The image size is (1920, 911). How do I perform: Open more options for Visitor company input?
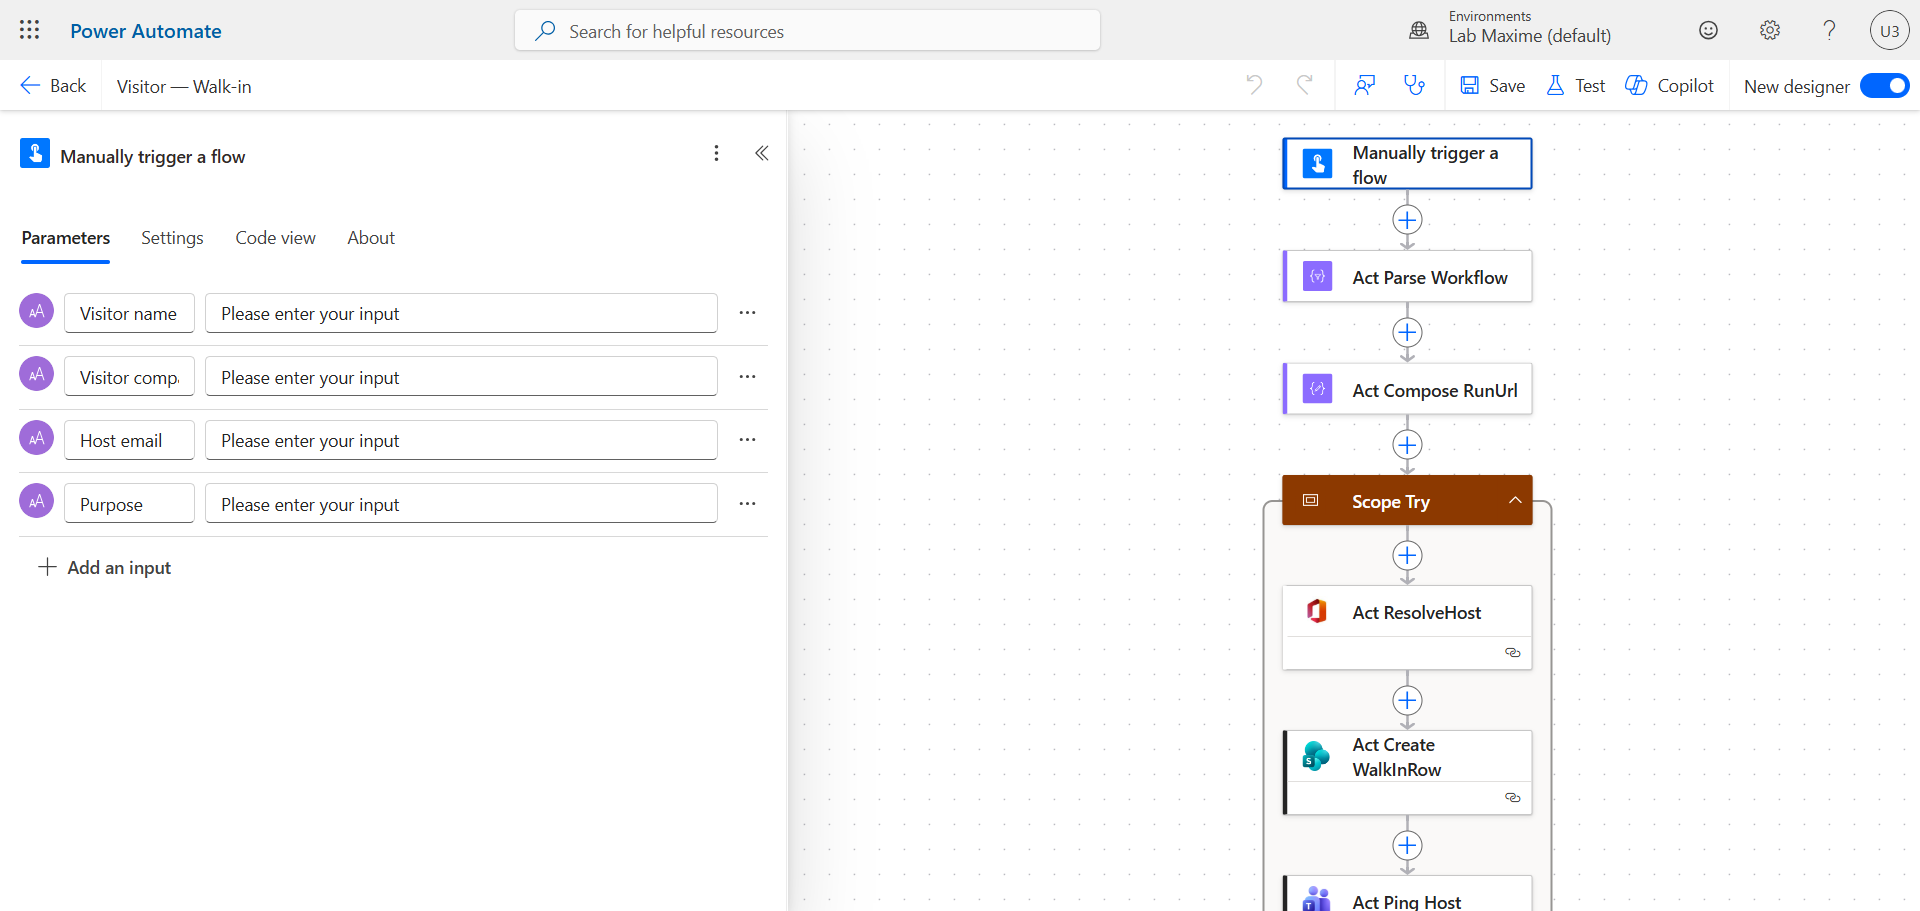coord(747,377)
